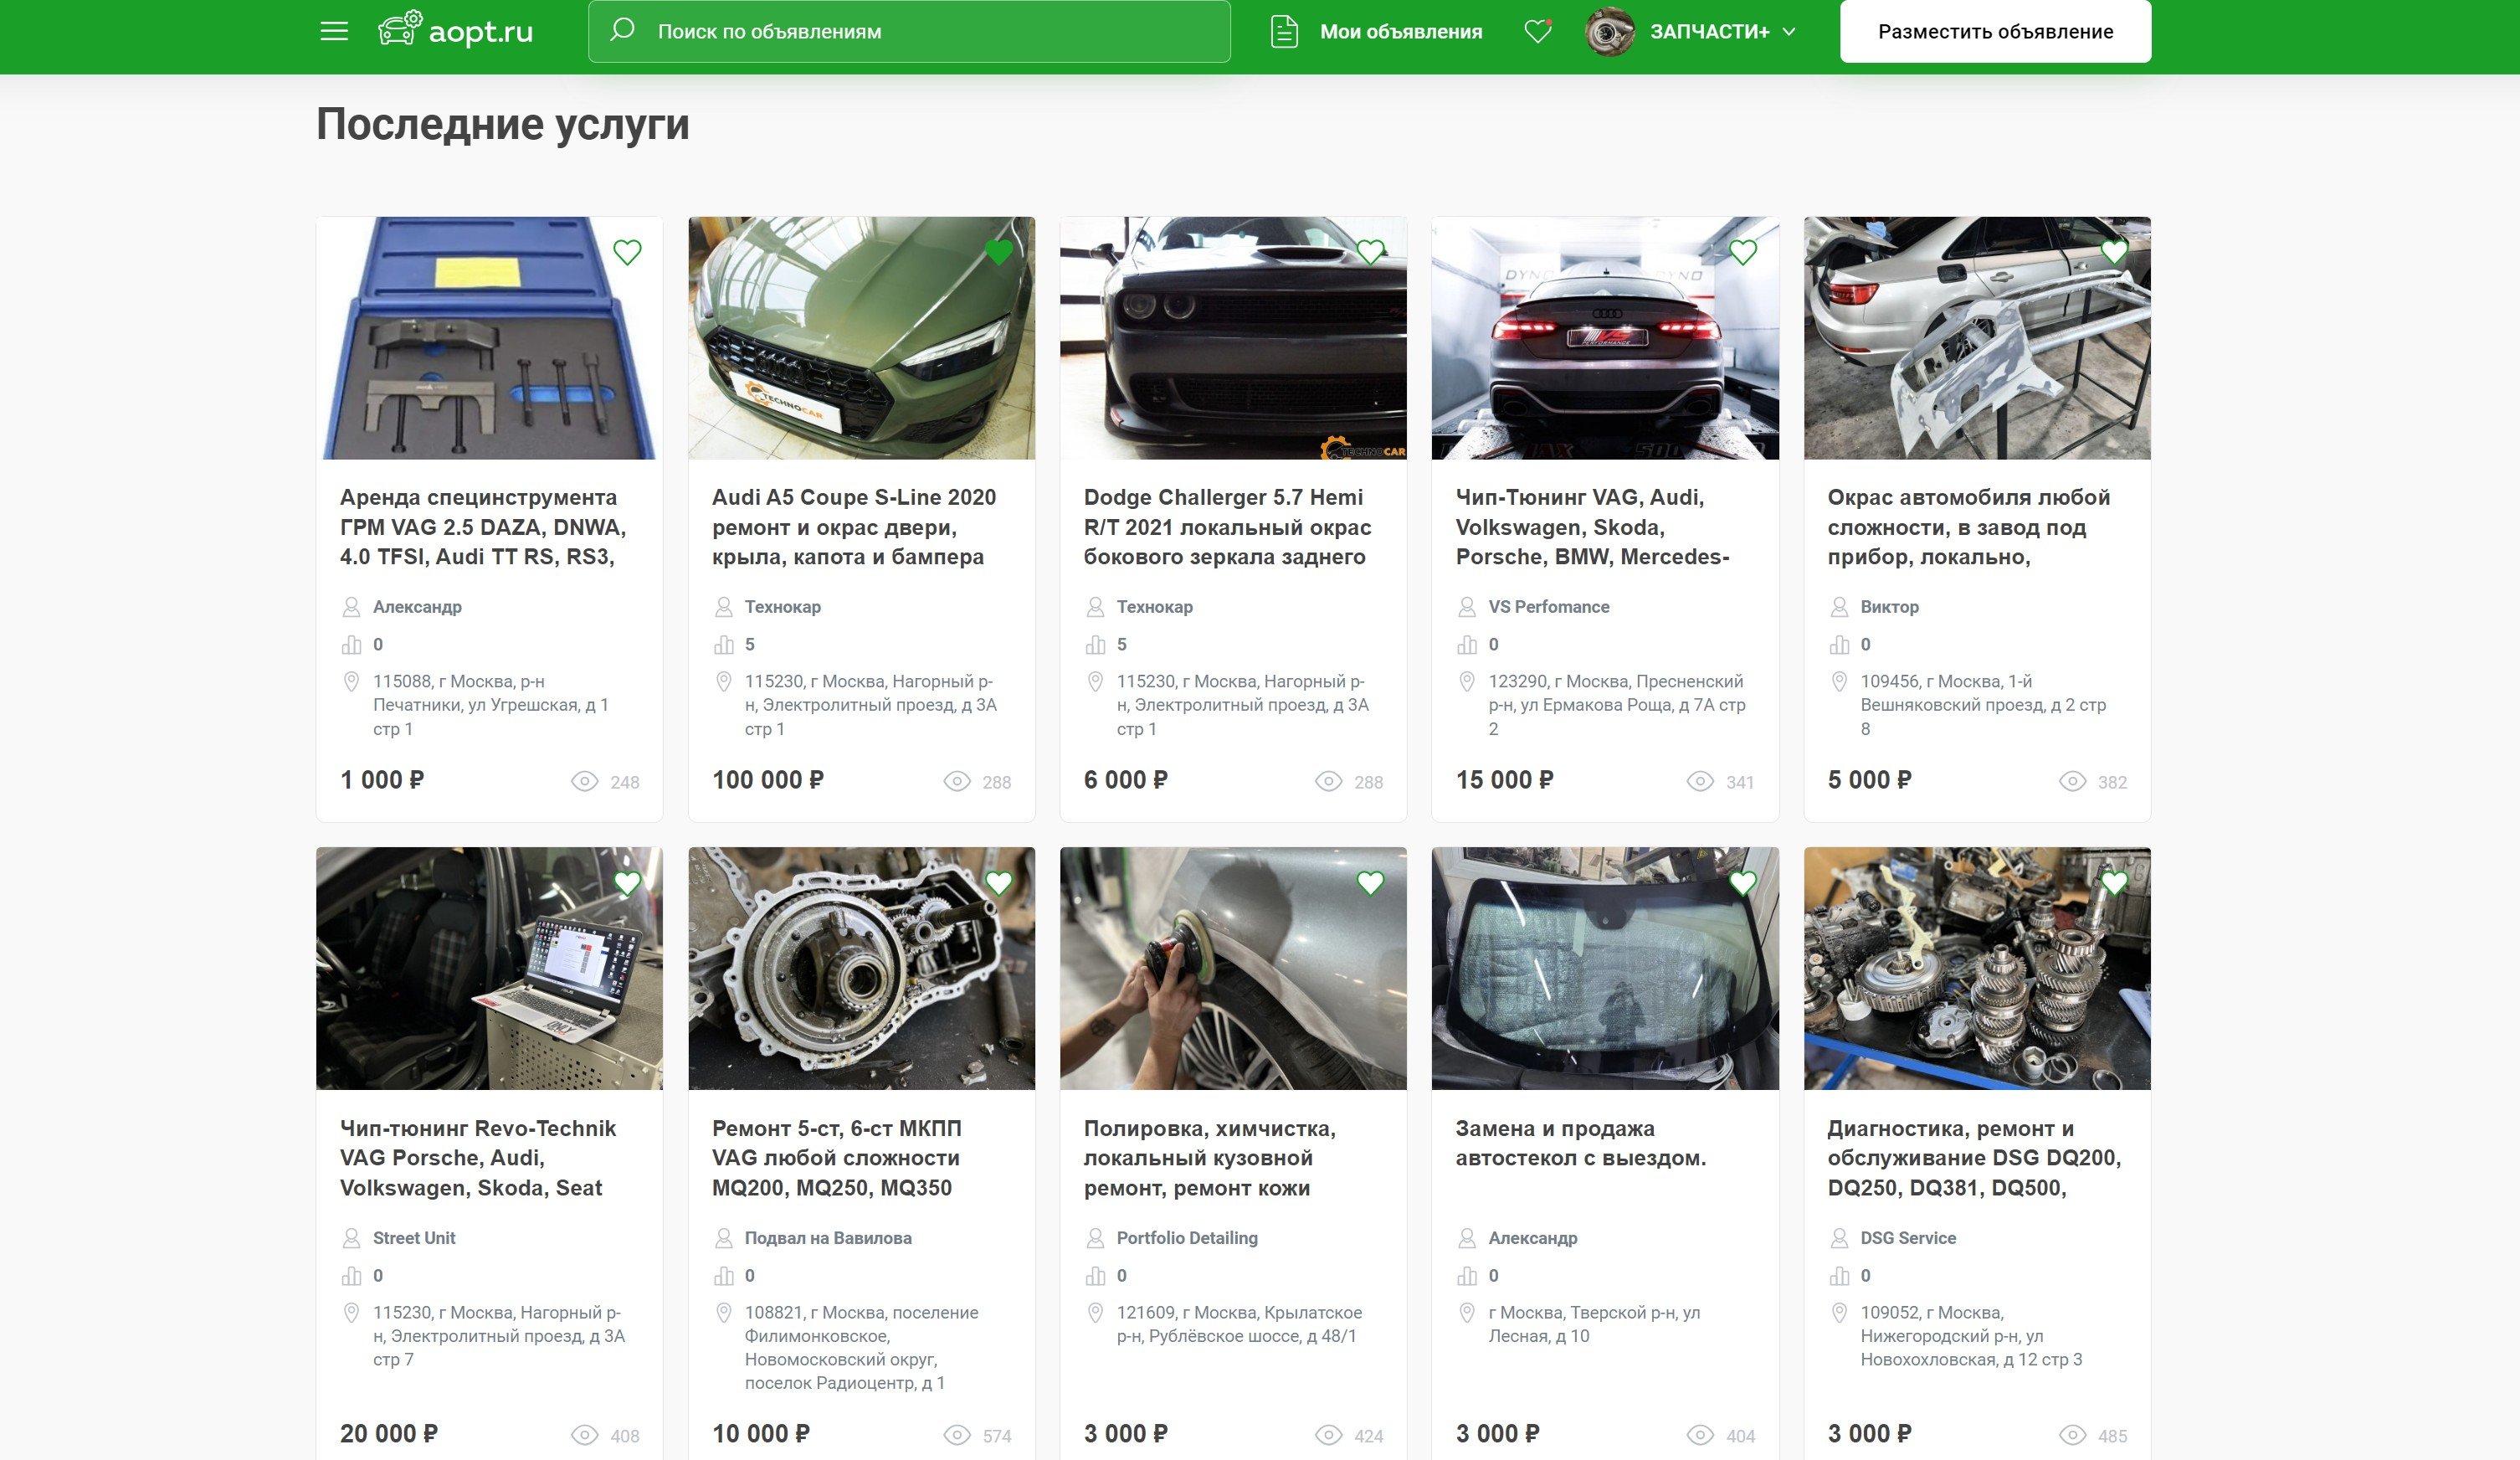Open Мои объявления menu item

tap(1400, 31)
